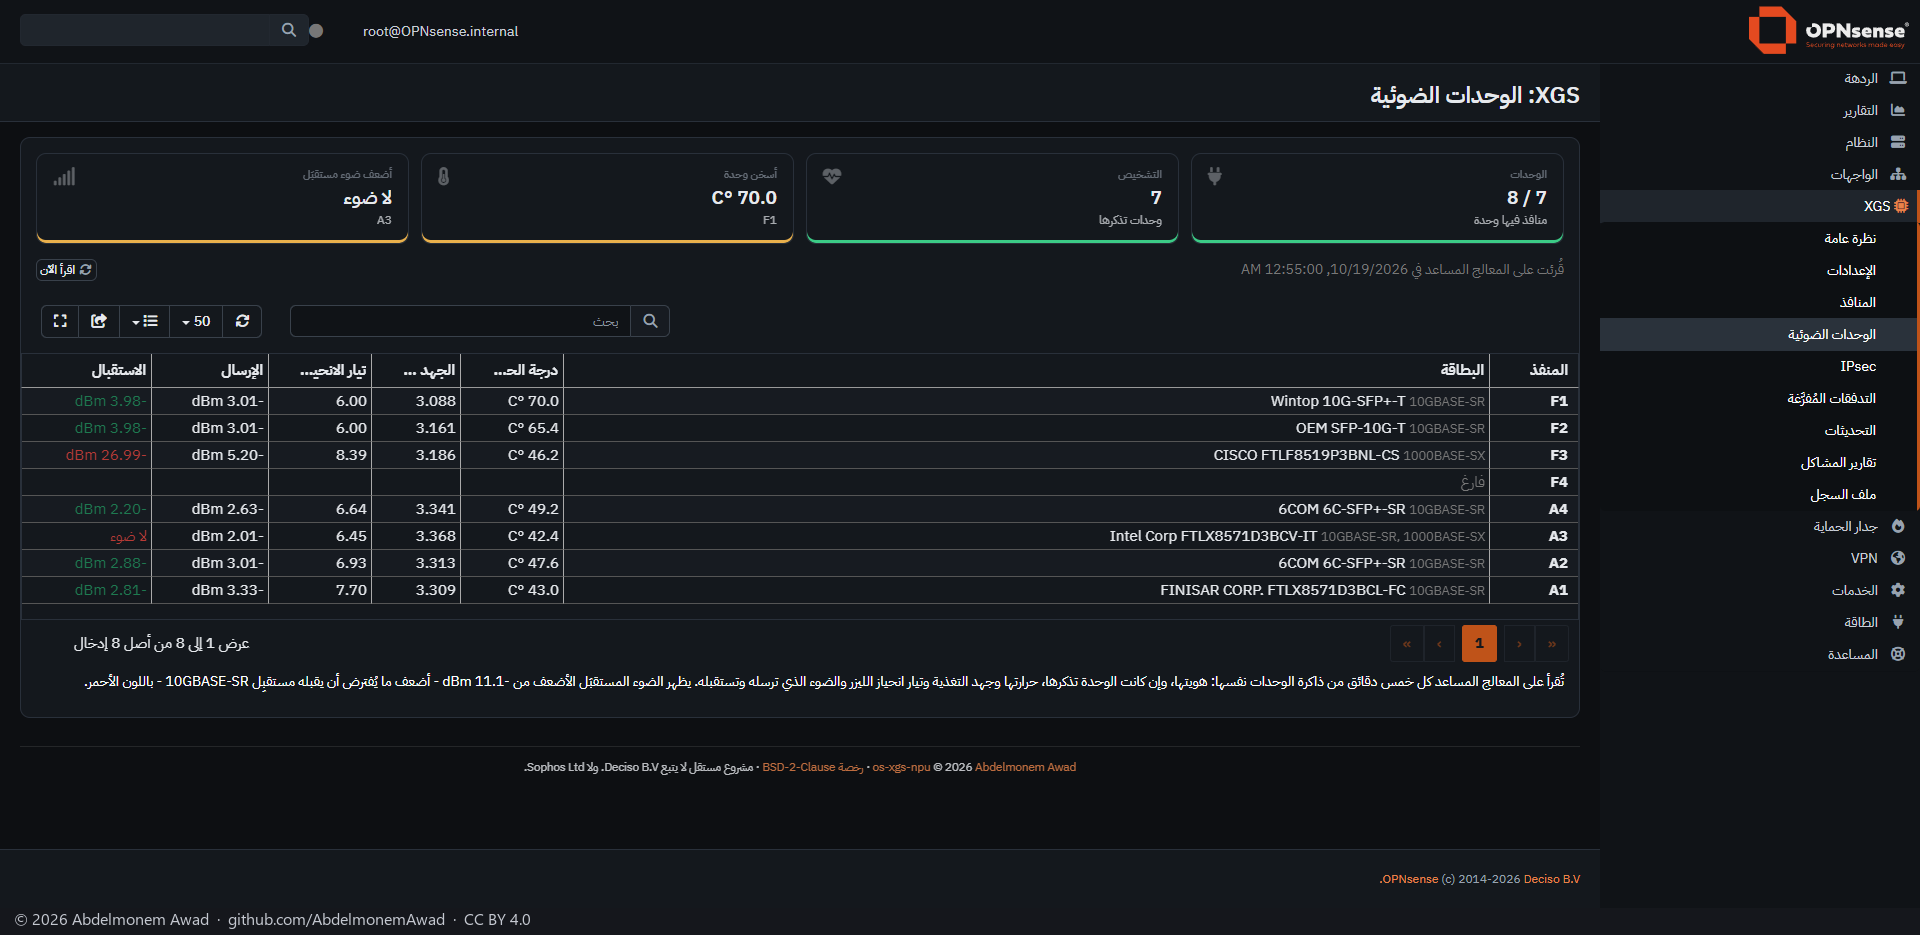
Task: Open XGS ports menu item (المنافذ)
Action: pos(1760,302)
